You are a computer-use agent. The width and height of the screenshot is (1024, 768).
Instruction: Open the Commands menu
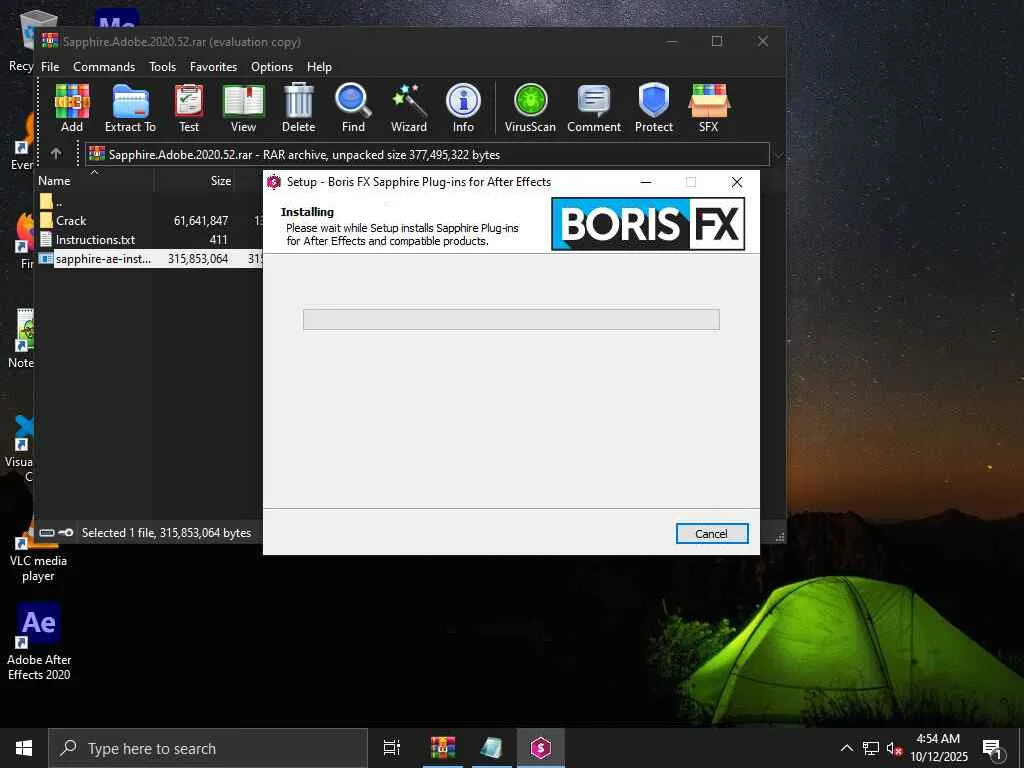coord(104,67)
